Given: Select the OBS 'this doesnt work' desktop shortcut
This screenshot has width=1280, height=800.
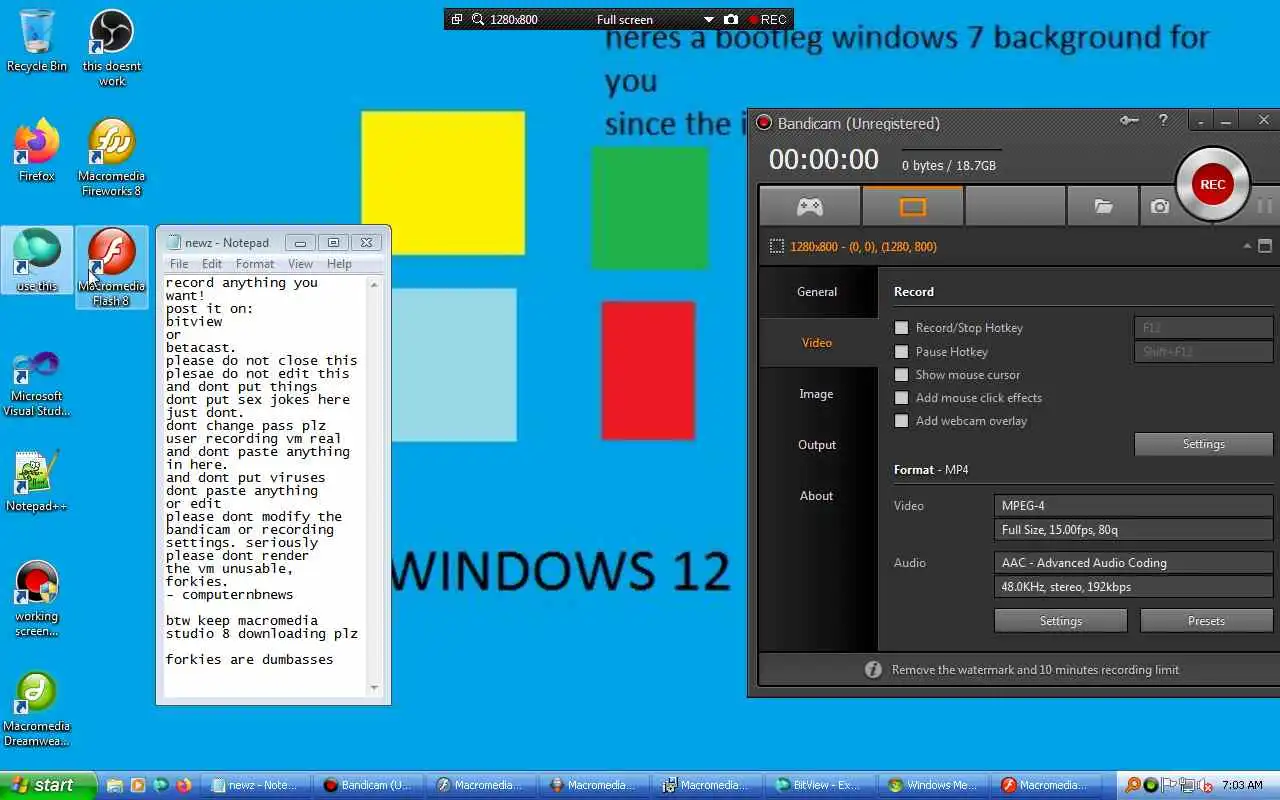Looking at the screenshot, I should (112, 48).
